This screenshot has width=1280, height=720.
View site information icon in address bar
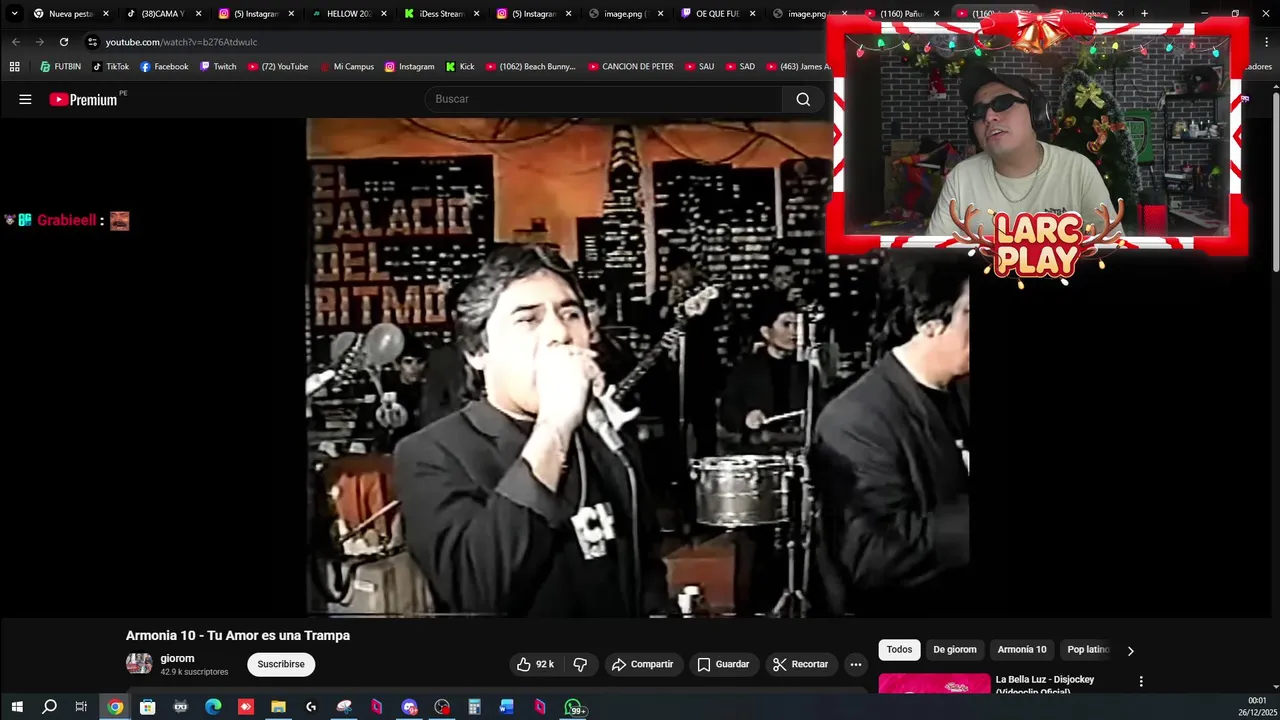pos(93,42)
